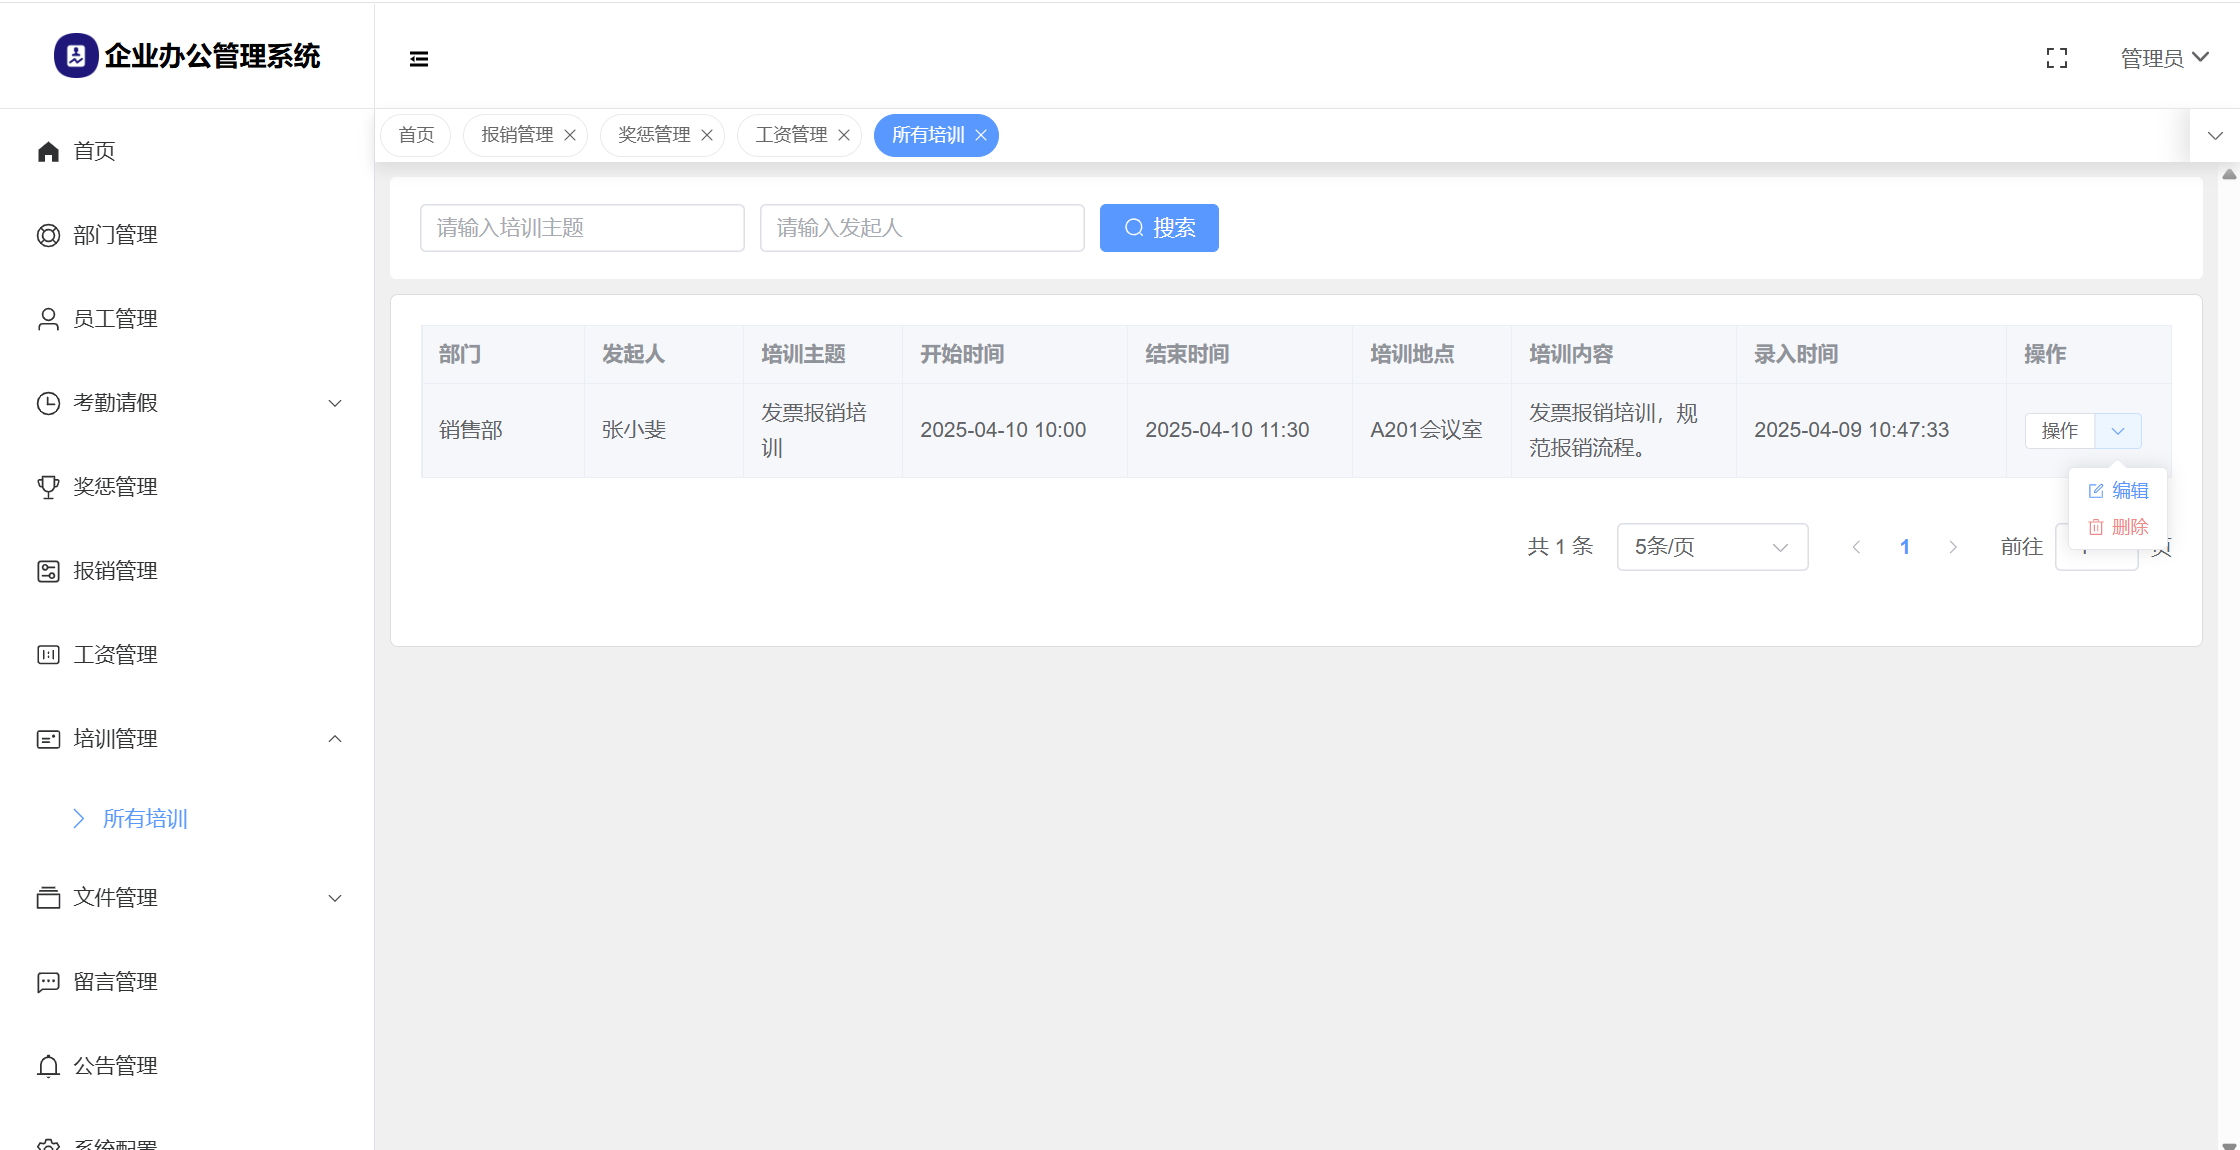Open 员工管理 from sidebar
Viewport: 2240px width, 1150px height.
point(115,319)
